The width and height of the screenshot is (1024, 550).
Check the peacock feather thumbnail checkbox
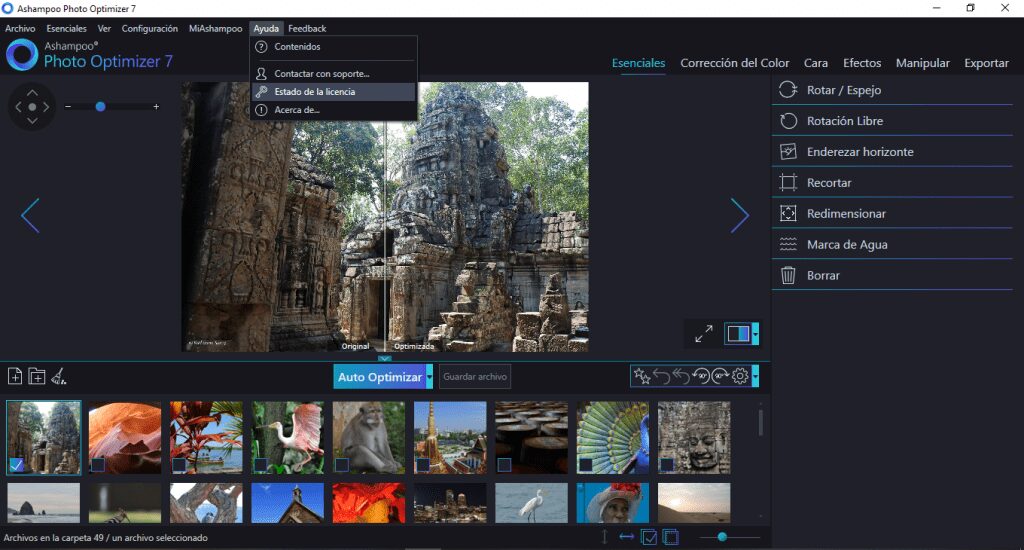coord(585,465)
